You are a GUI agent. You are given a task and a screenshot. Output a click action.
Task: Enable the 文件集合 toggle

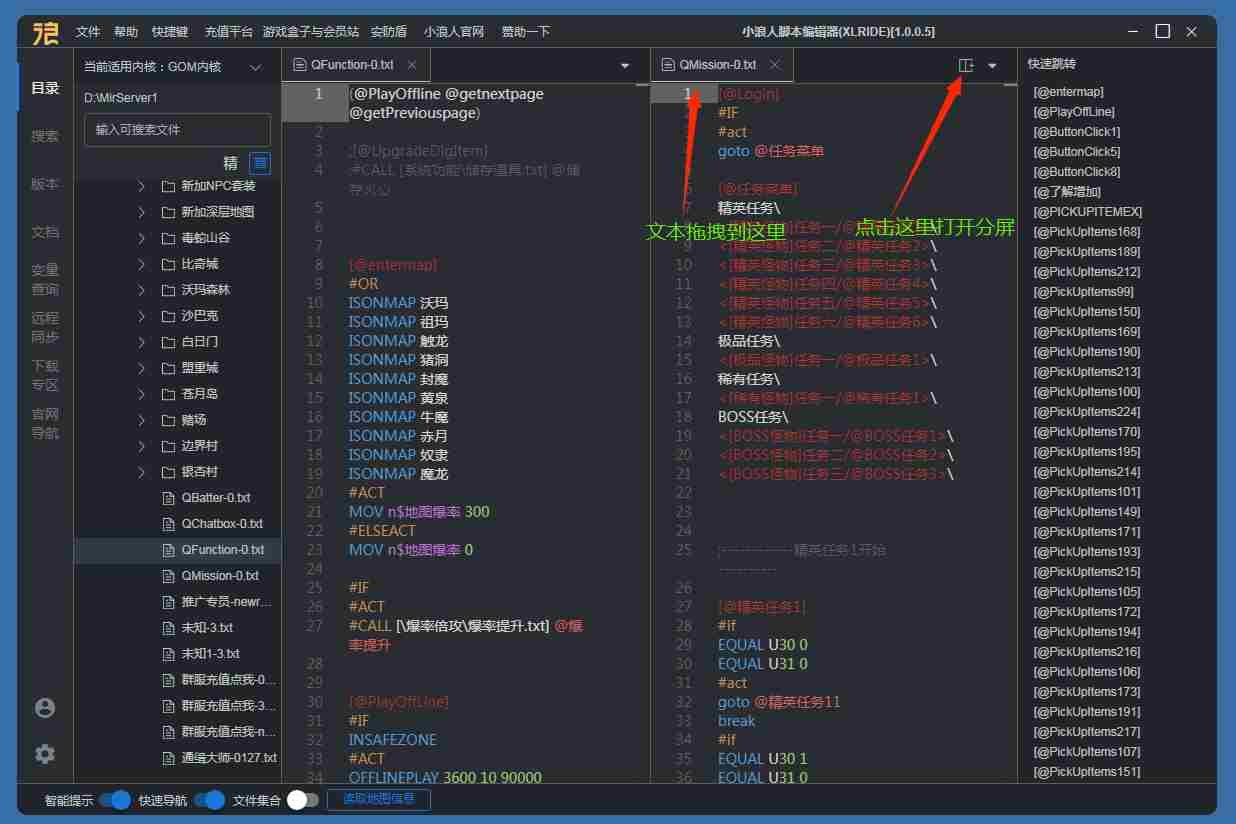302,800
